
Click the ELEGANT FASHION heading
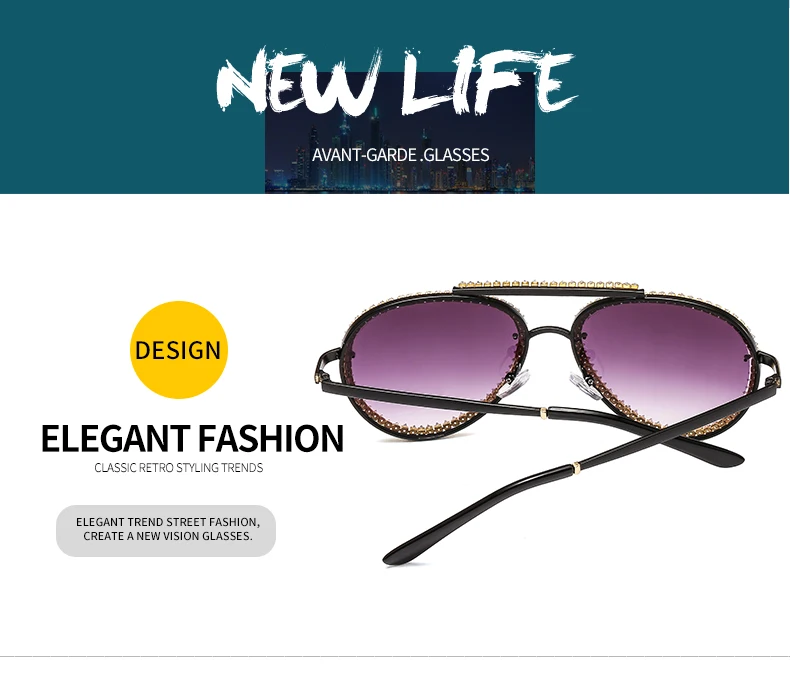tap(192, 438)
